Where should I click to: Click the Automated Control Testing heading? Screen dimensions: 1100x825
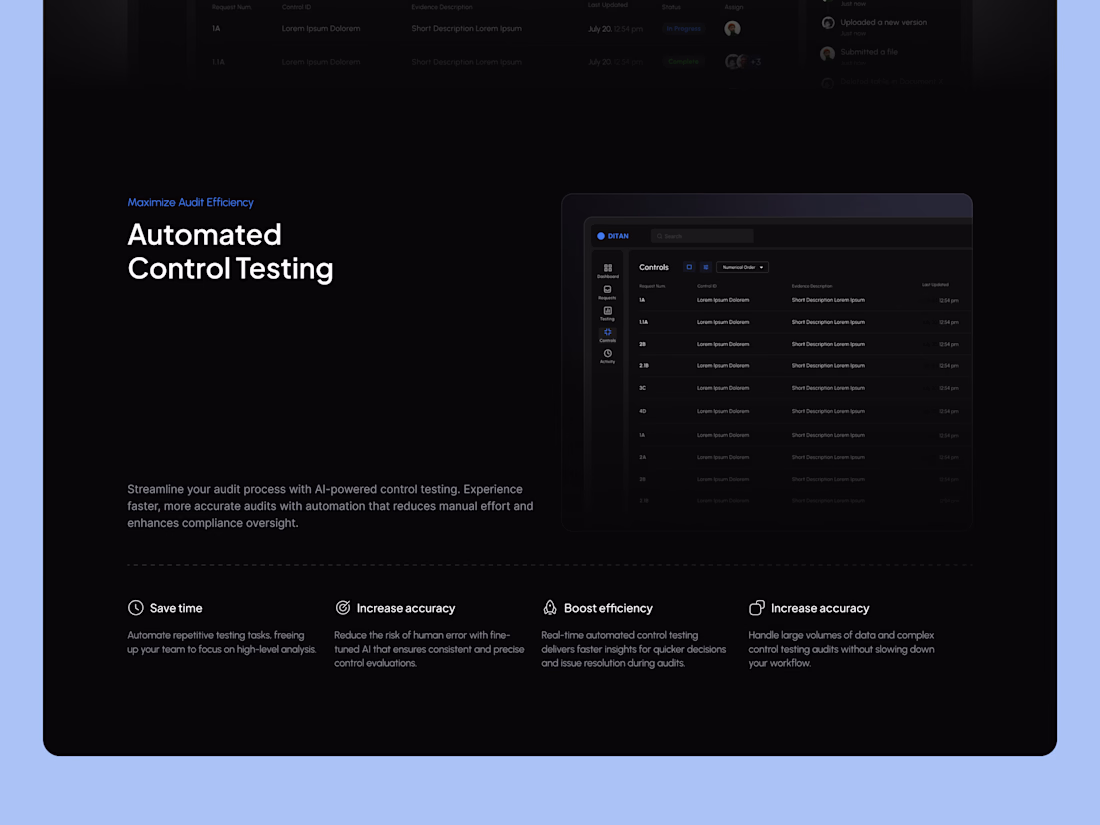(x=230, y=251)
